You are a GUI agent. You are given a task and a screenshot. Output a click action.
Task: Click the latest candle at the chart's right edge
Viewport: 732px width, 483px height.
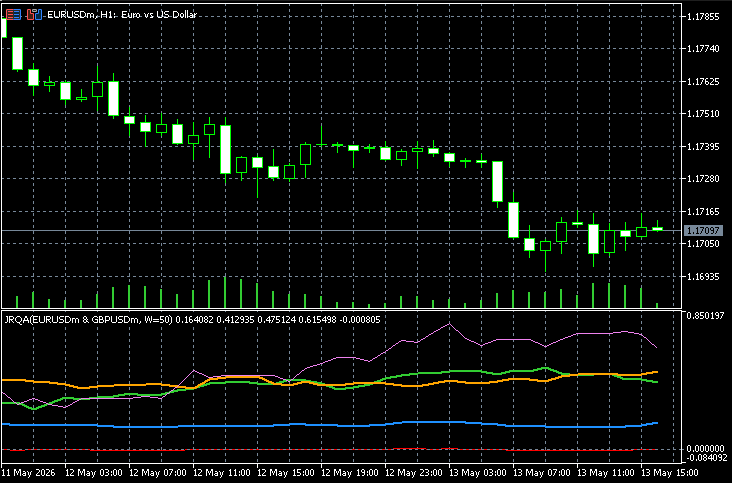click(657, 229)
